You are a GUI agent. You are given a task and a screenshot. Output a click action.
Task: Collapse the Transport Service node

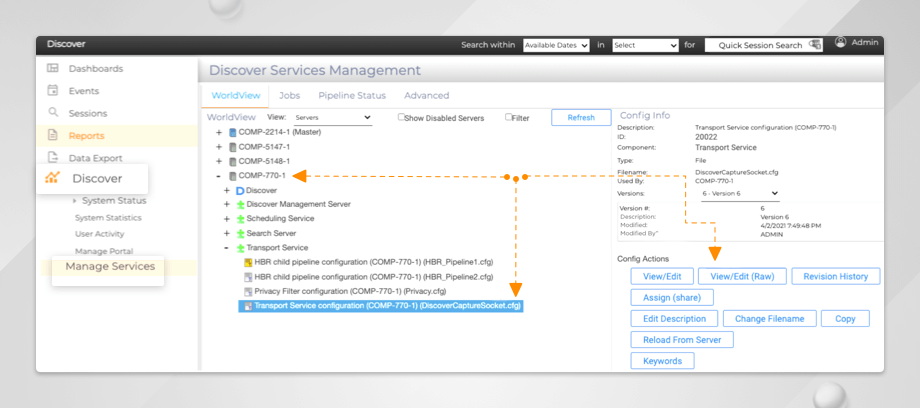pyautogui.click(x=226, y=248)
